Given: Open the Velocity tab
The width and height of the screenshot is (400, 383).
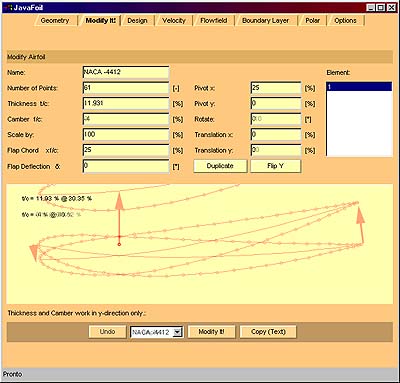Looking at the screenshot, I should pos(174,20).
